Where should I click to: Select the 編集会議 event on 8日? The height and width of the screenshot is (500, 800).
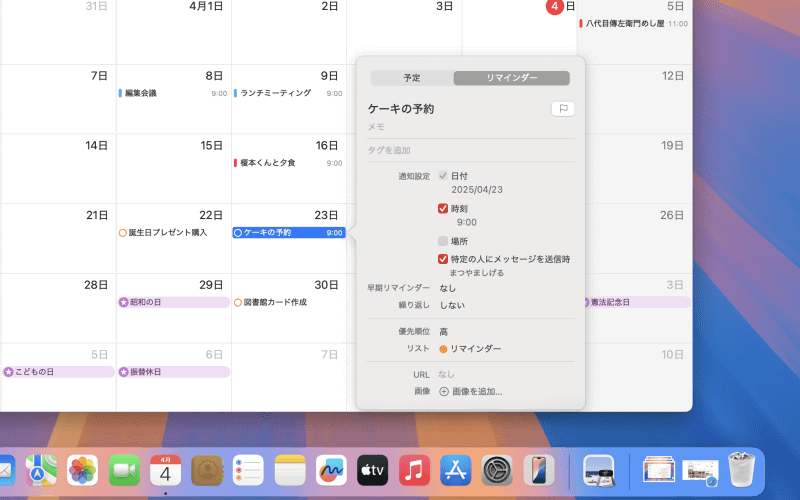click(173, 93)
